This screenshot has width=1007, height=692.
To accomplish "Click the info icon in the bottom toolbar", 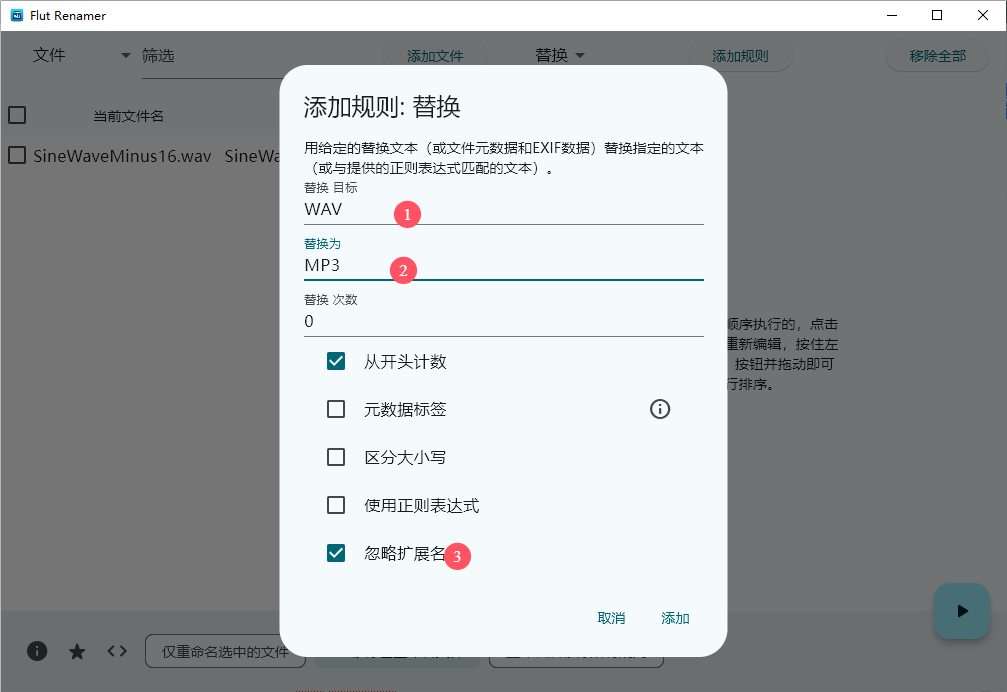I will [x=37, y=651].
